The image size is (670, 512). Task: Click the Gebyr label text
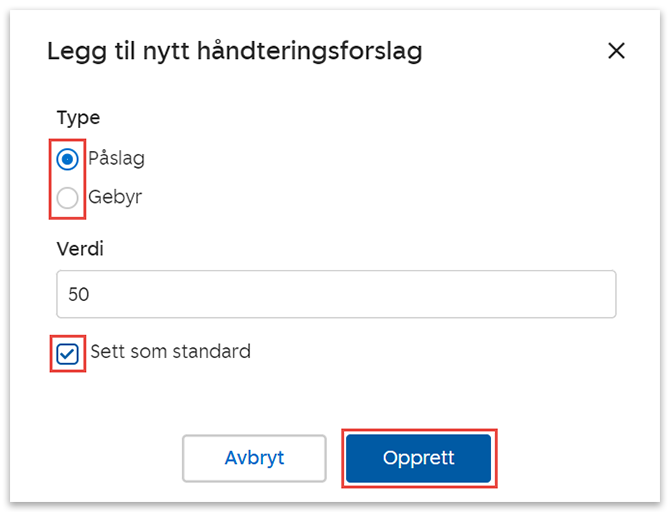(x=115, y=197)
